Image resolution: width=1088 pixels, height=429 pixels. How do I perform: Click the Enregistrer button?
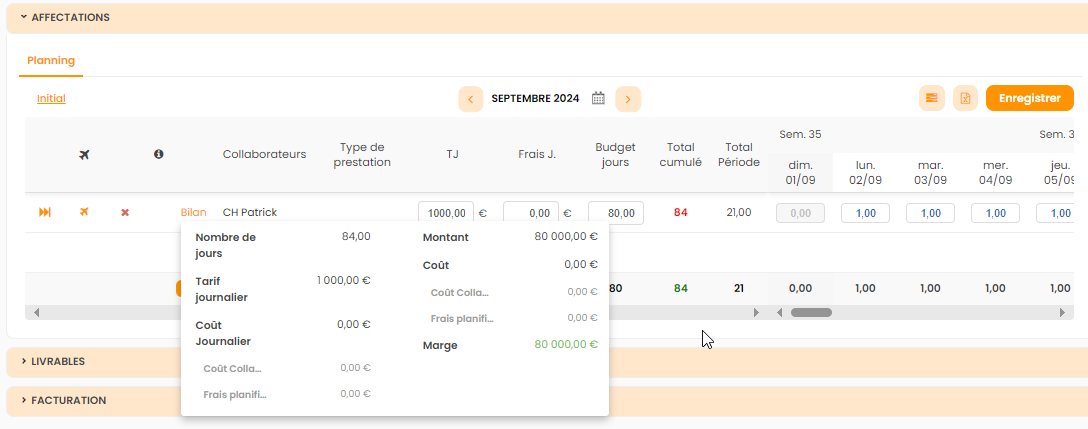[1029, 98]
